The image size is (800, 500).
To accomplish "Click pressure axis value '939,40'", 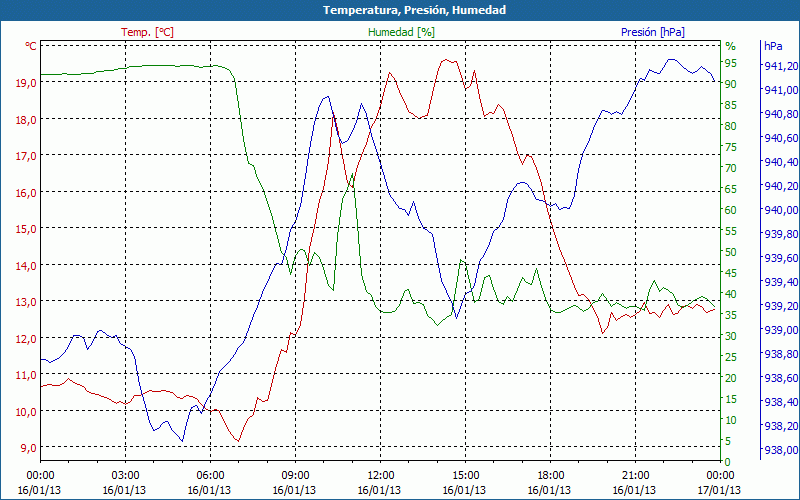I will coord(781,282).
